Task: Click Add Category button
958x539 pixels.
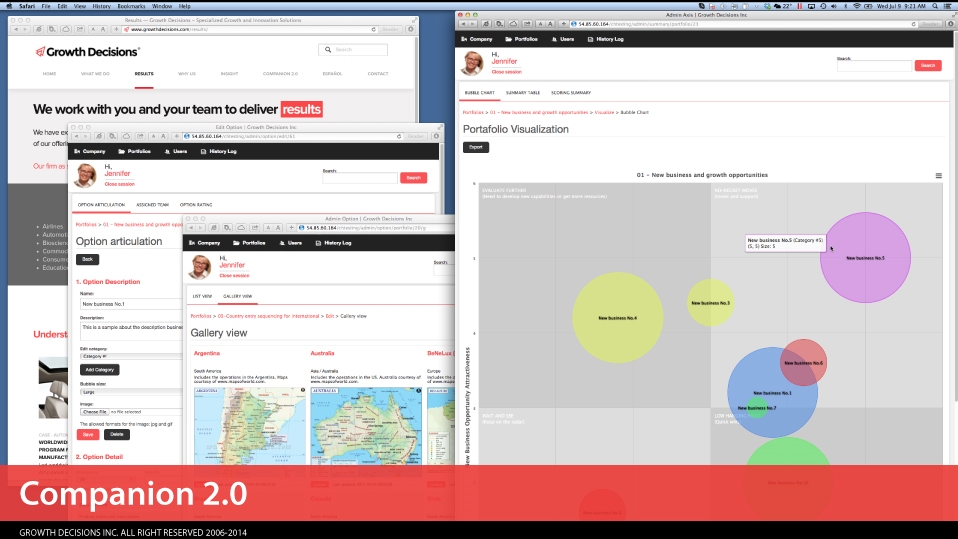Action: click(100, 370)
